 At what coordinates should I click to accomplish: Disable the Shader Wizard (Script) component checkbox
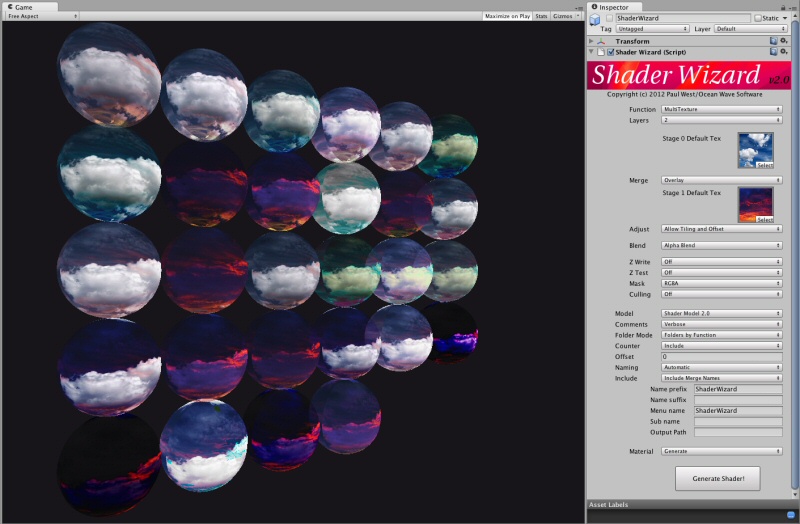point(611,52)
